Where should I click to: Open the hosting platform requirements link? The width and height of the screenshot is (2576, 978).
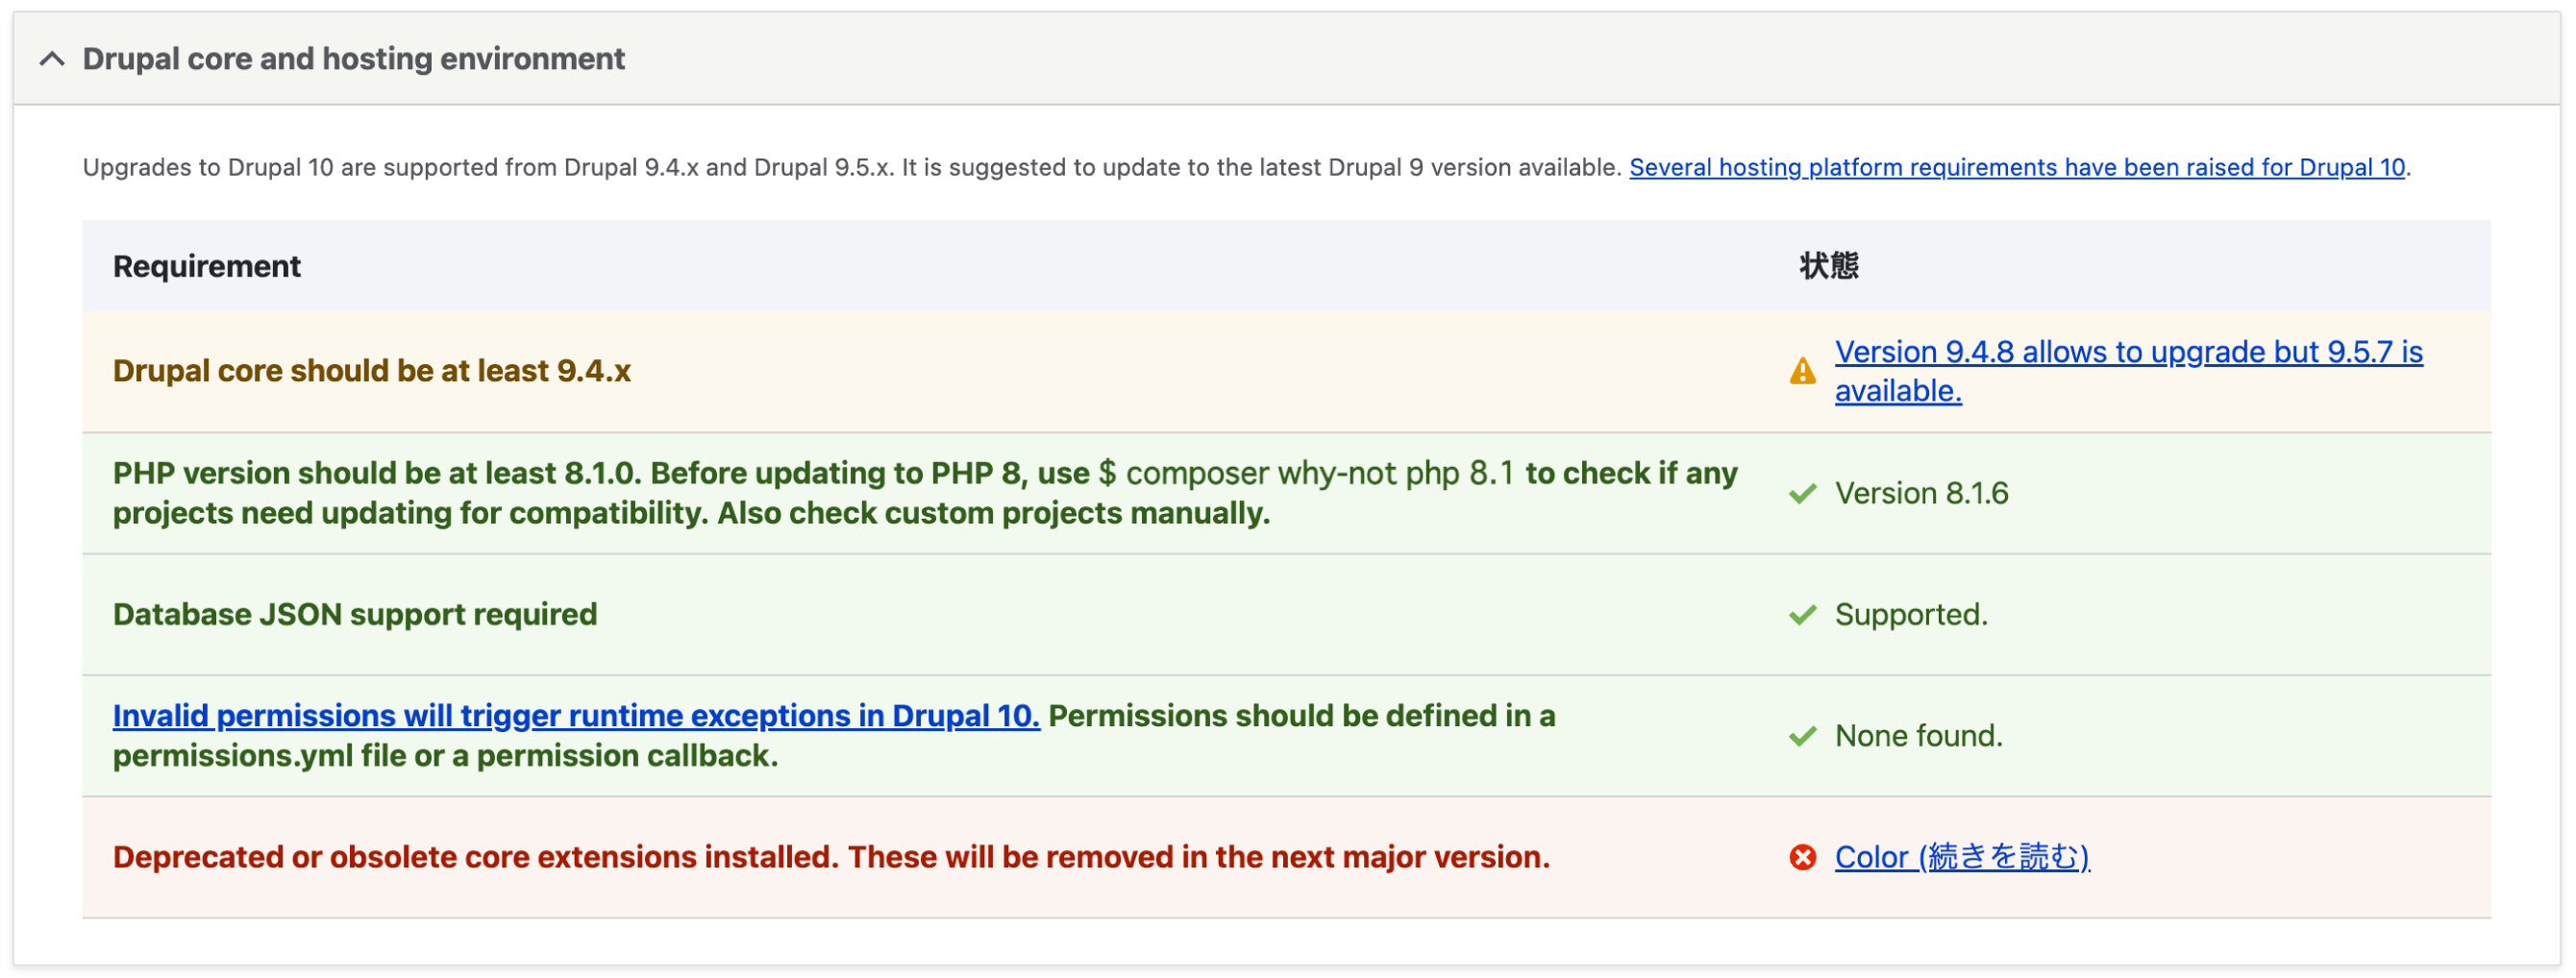click(2016, 167)
